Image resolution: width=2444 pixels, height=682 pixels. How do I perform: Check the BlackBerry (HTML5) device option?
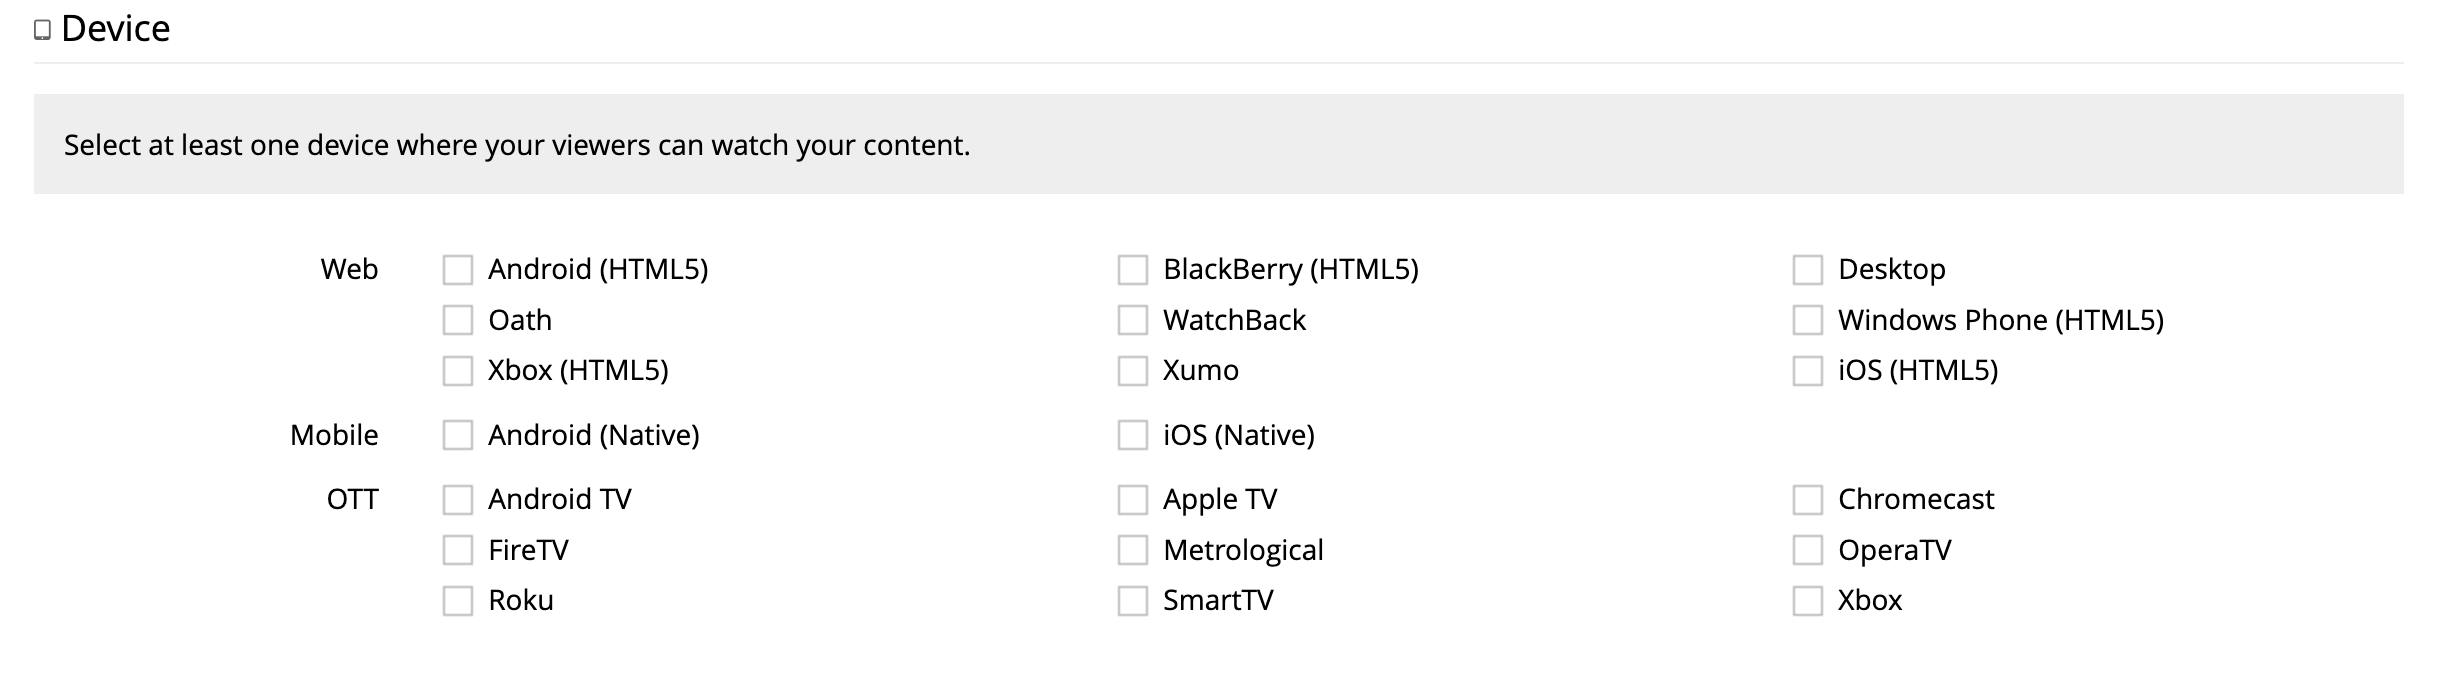point(1133,270)
